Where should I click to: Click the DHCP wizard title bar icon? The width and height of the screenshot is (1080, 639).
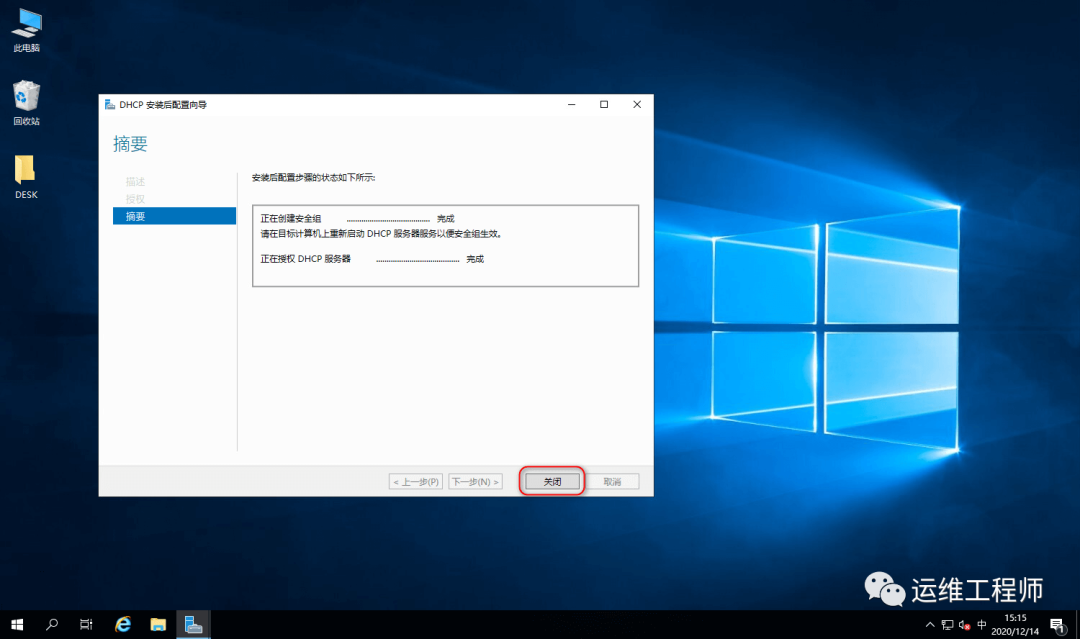110,105
